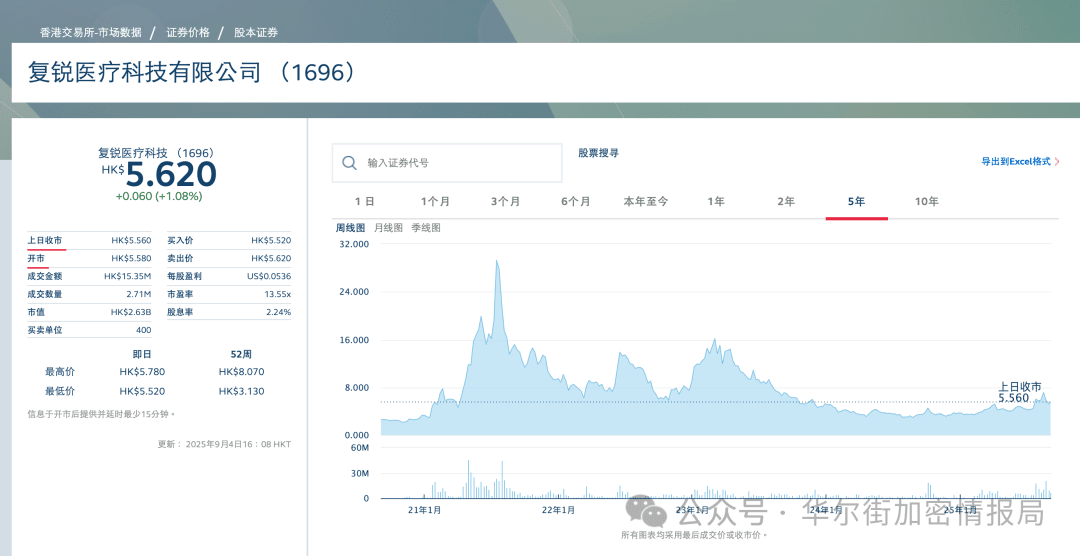Click the 即日 high HK$5.780

142,372
